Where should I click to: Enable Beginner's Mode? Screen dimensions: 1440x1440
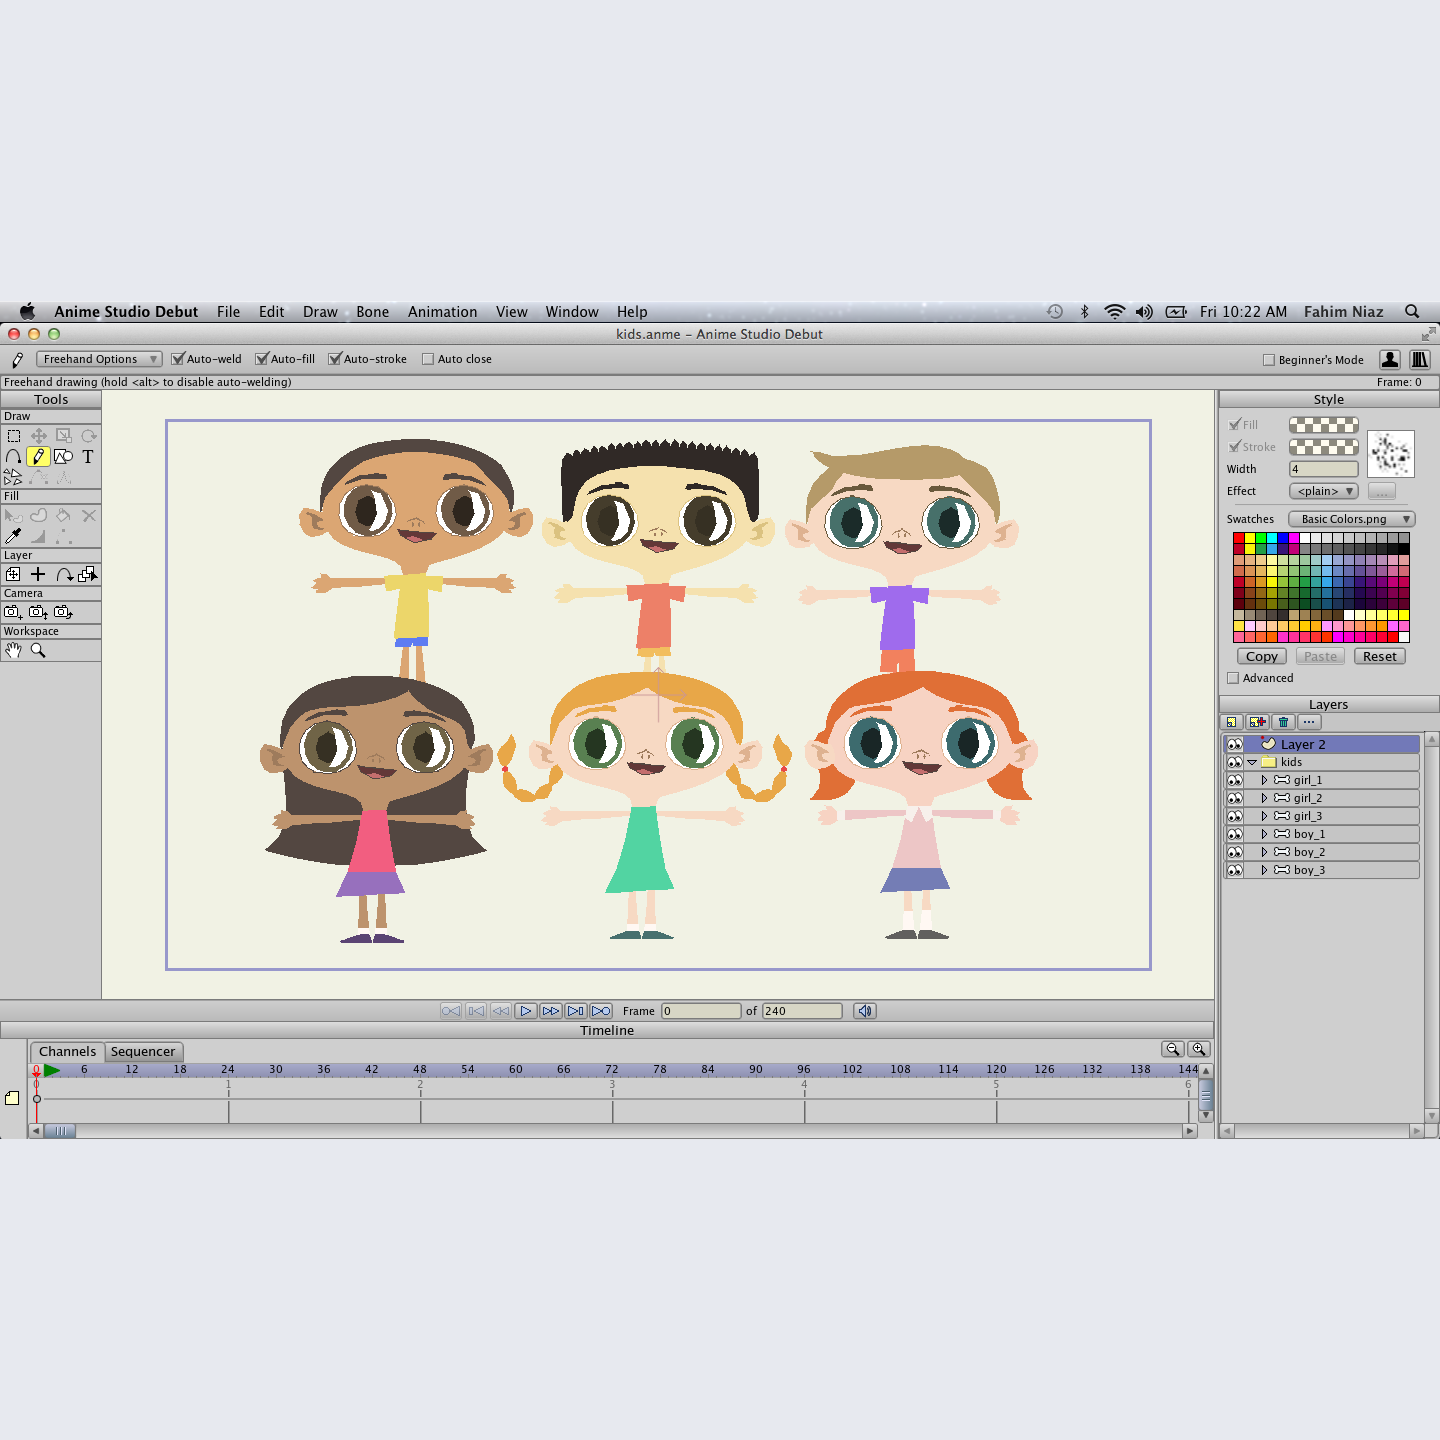[1269, 360]
